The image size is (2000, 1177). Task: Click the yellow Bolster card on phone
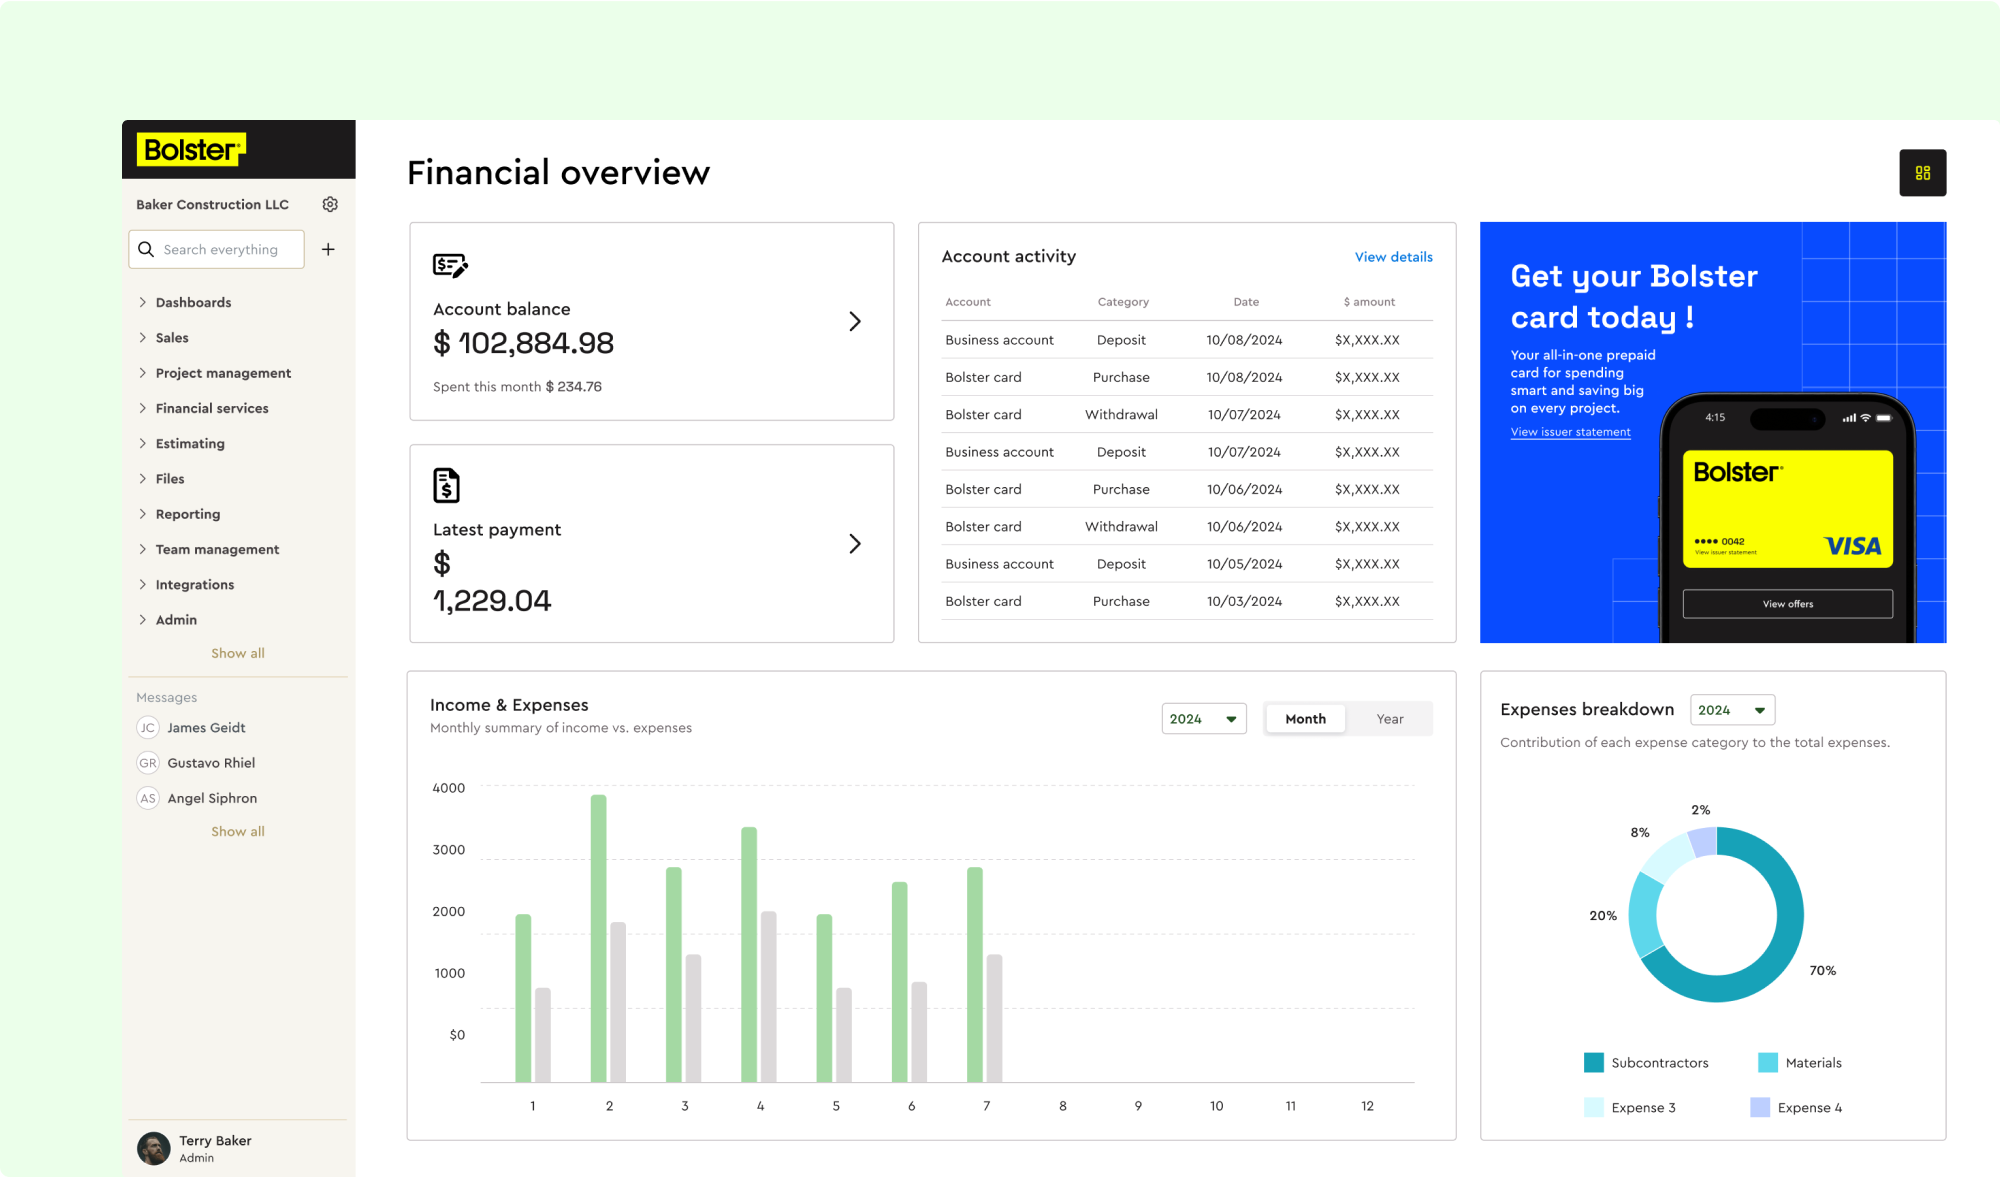click(1788, 509)
